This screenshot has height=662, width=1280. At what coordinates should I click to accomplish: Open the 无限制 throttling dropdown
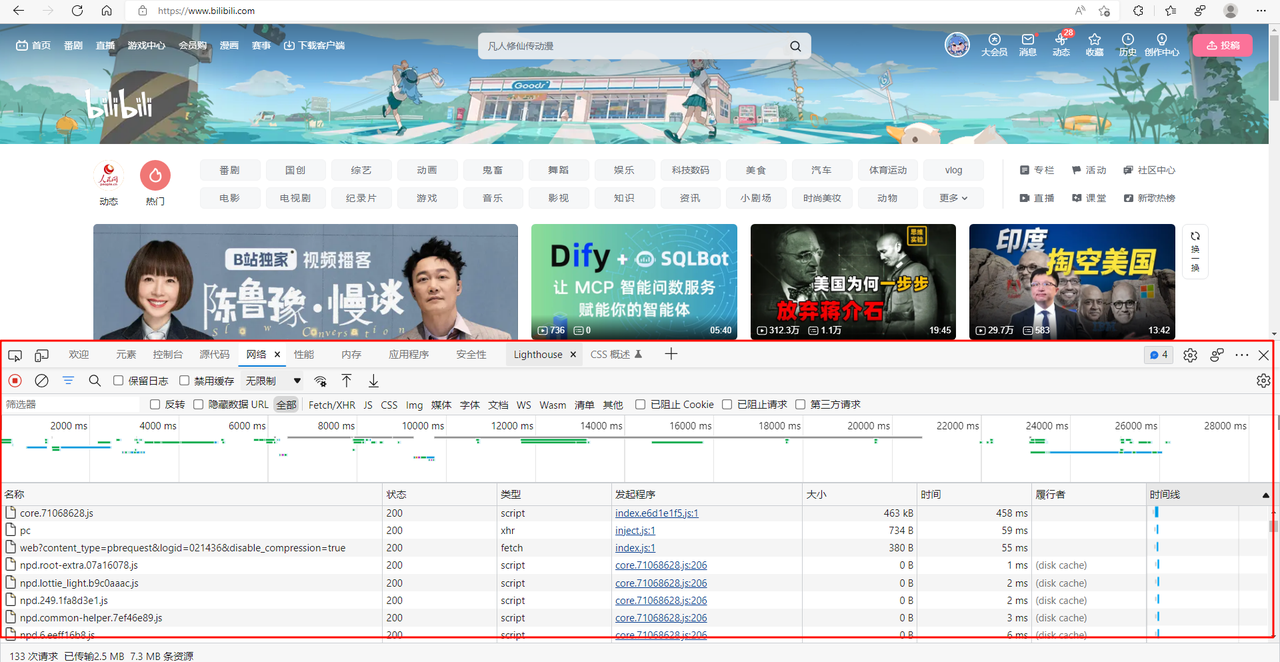[274, 381]
